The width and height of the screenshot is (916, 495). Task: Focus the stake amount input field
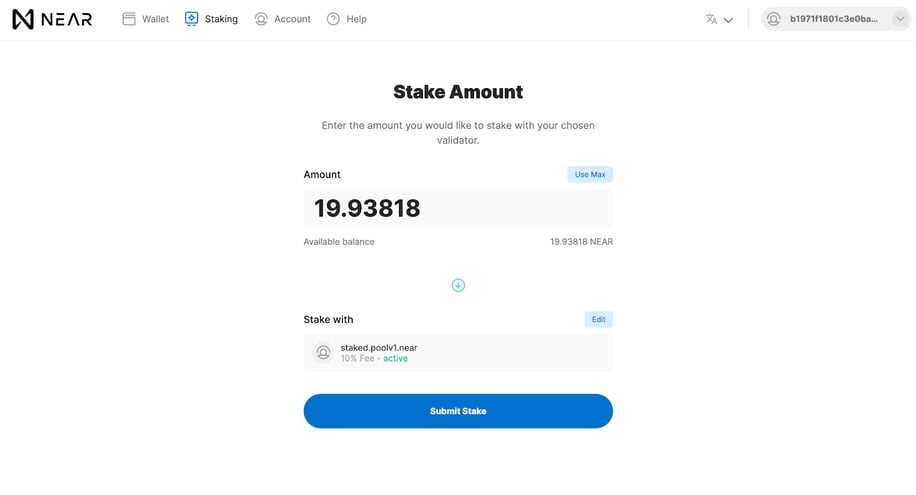pos(458,208)
